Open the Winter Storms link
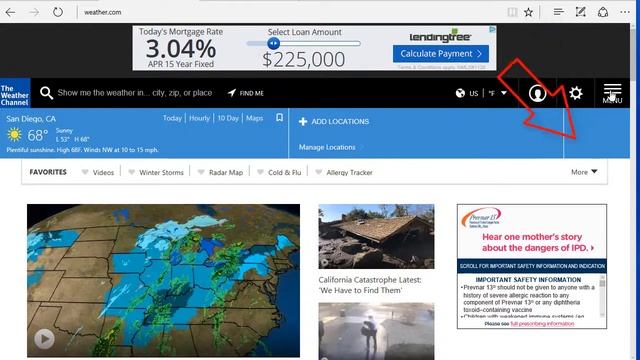Screen dimensions: 640x360 tap(162, 173)
